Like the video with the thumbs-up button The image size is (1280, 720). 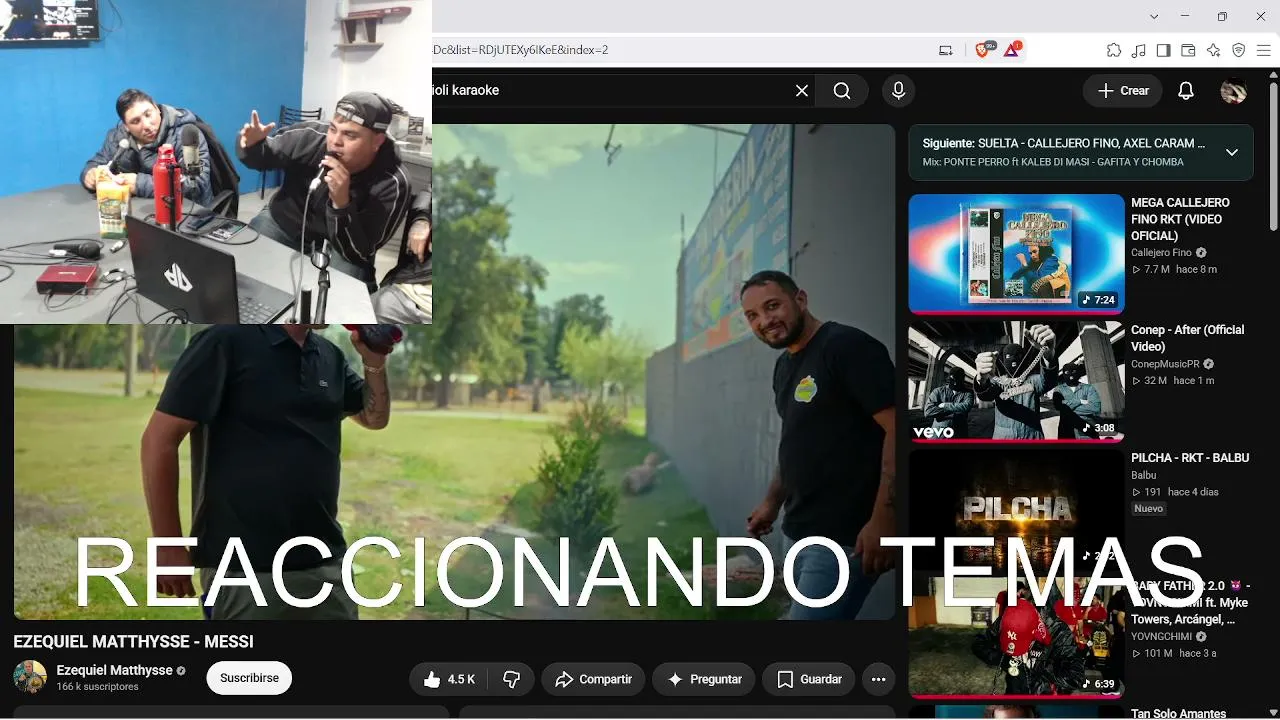[448, 679]
